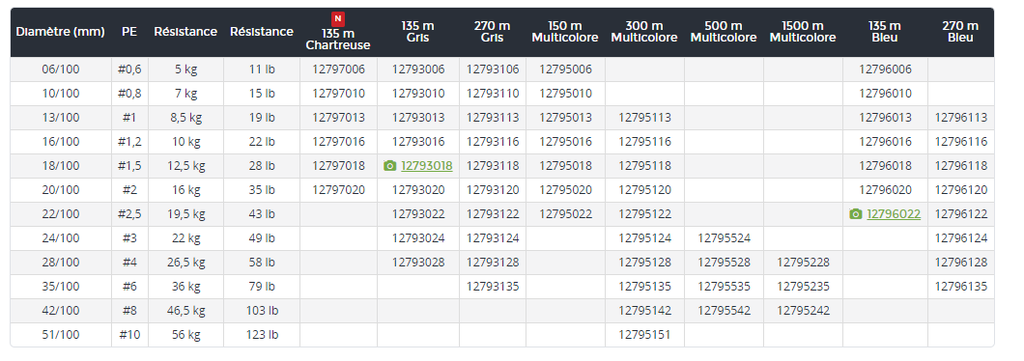Viewport: 1024px width, 361px height.
Task: Click the Diamètre (mm) column header
Action: 60,31
